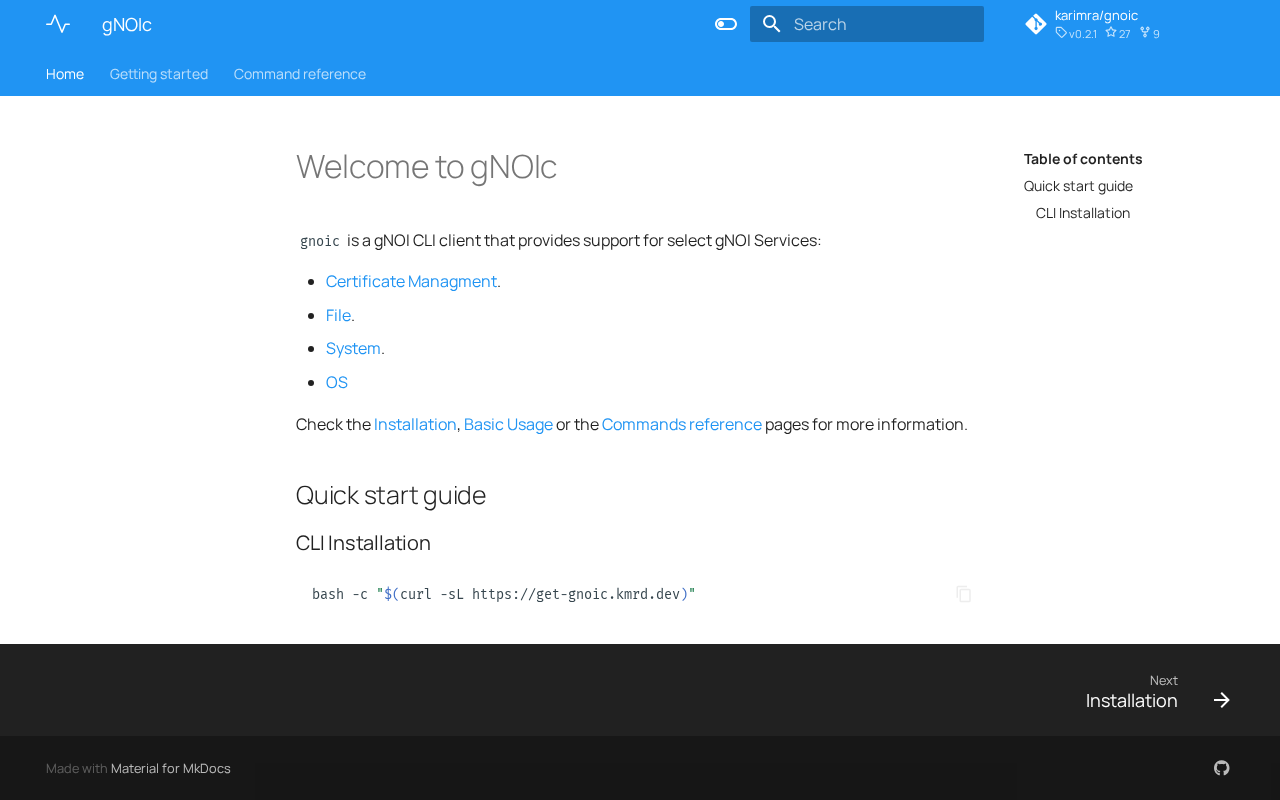Screen dimensions: 1280x800
Task: Visit the Material for MkDocs link
Action: [x=171, y=768]
